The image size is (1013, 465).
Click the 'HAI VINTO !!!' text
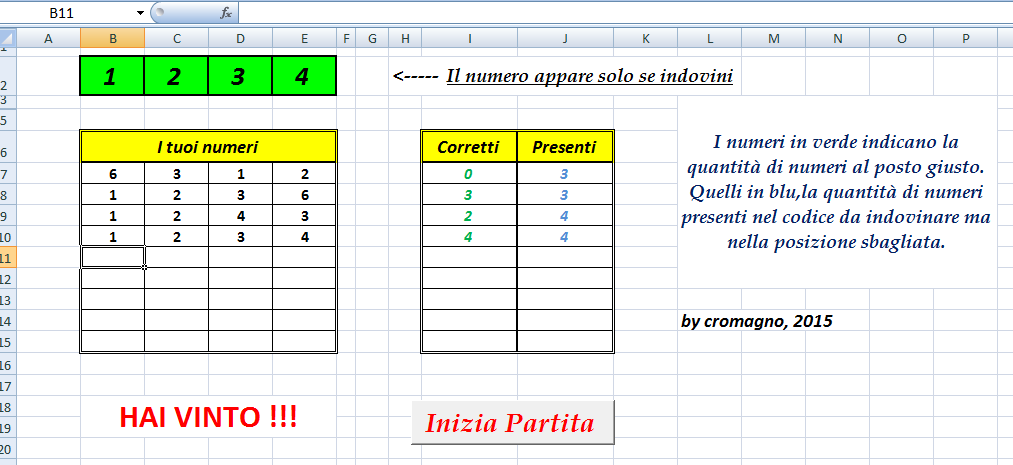click(x=208, y=417)
